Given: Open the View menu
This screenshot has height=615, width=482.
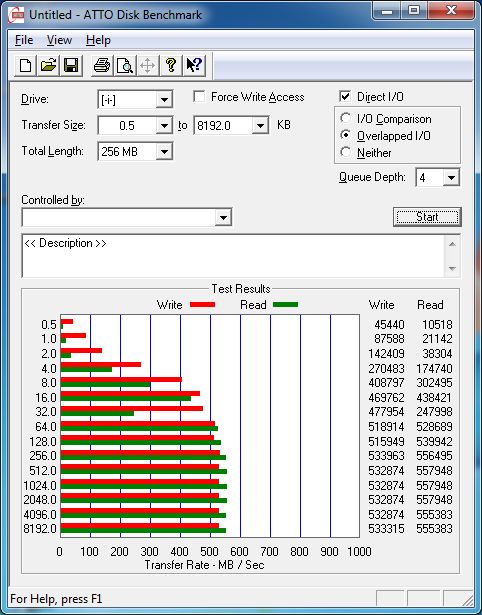Looking at the screenshot, I should click(59, 40).
